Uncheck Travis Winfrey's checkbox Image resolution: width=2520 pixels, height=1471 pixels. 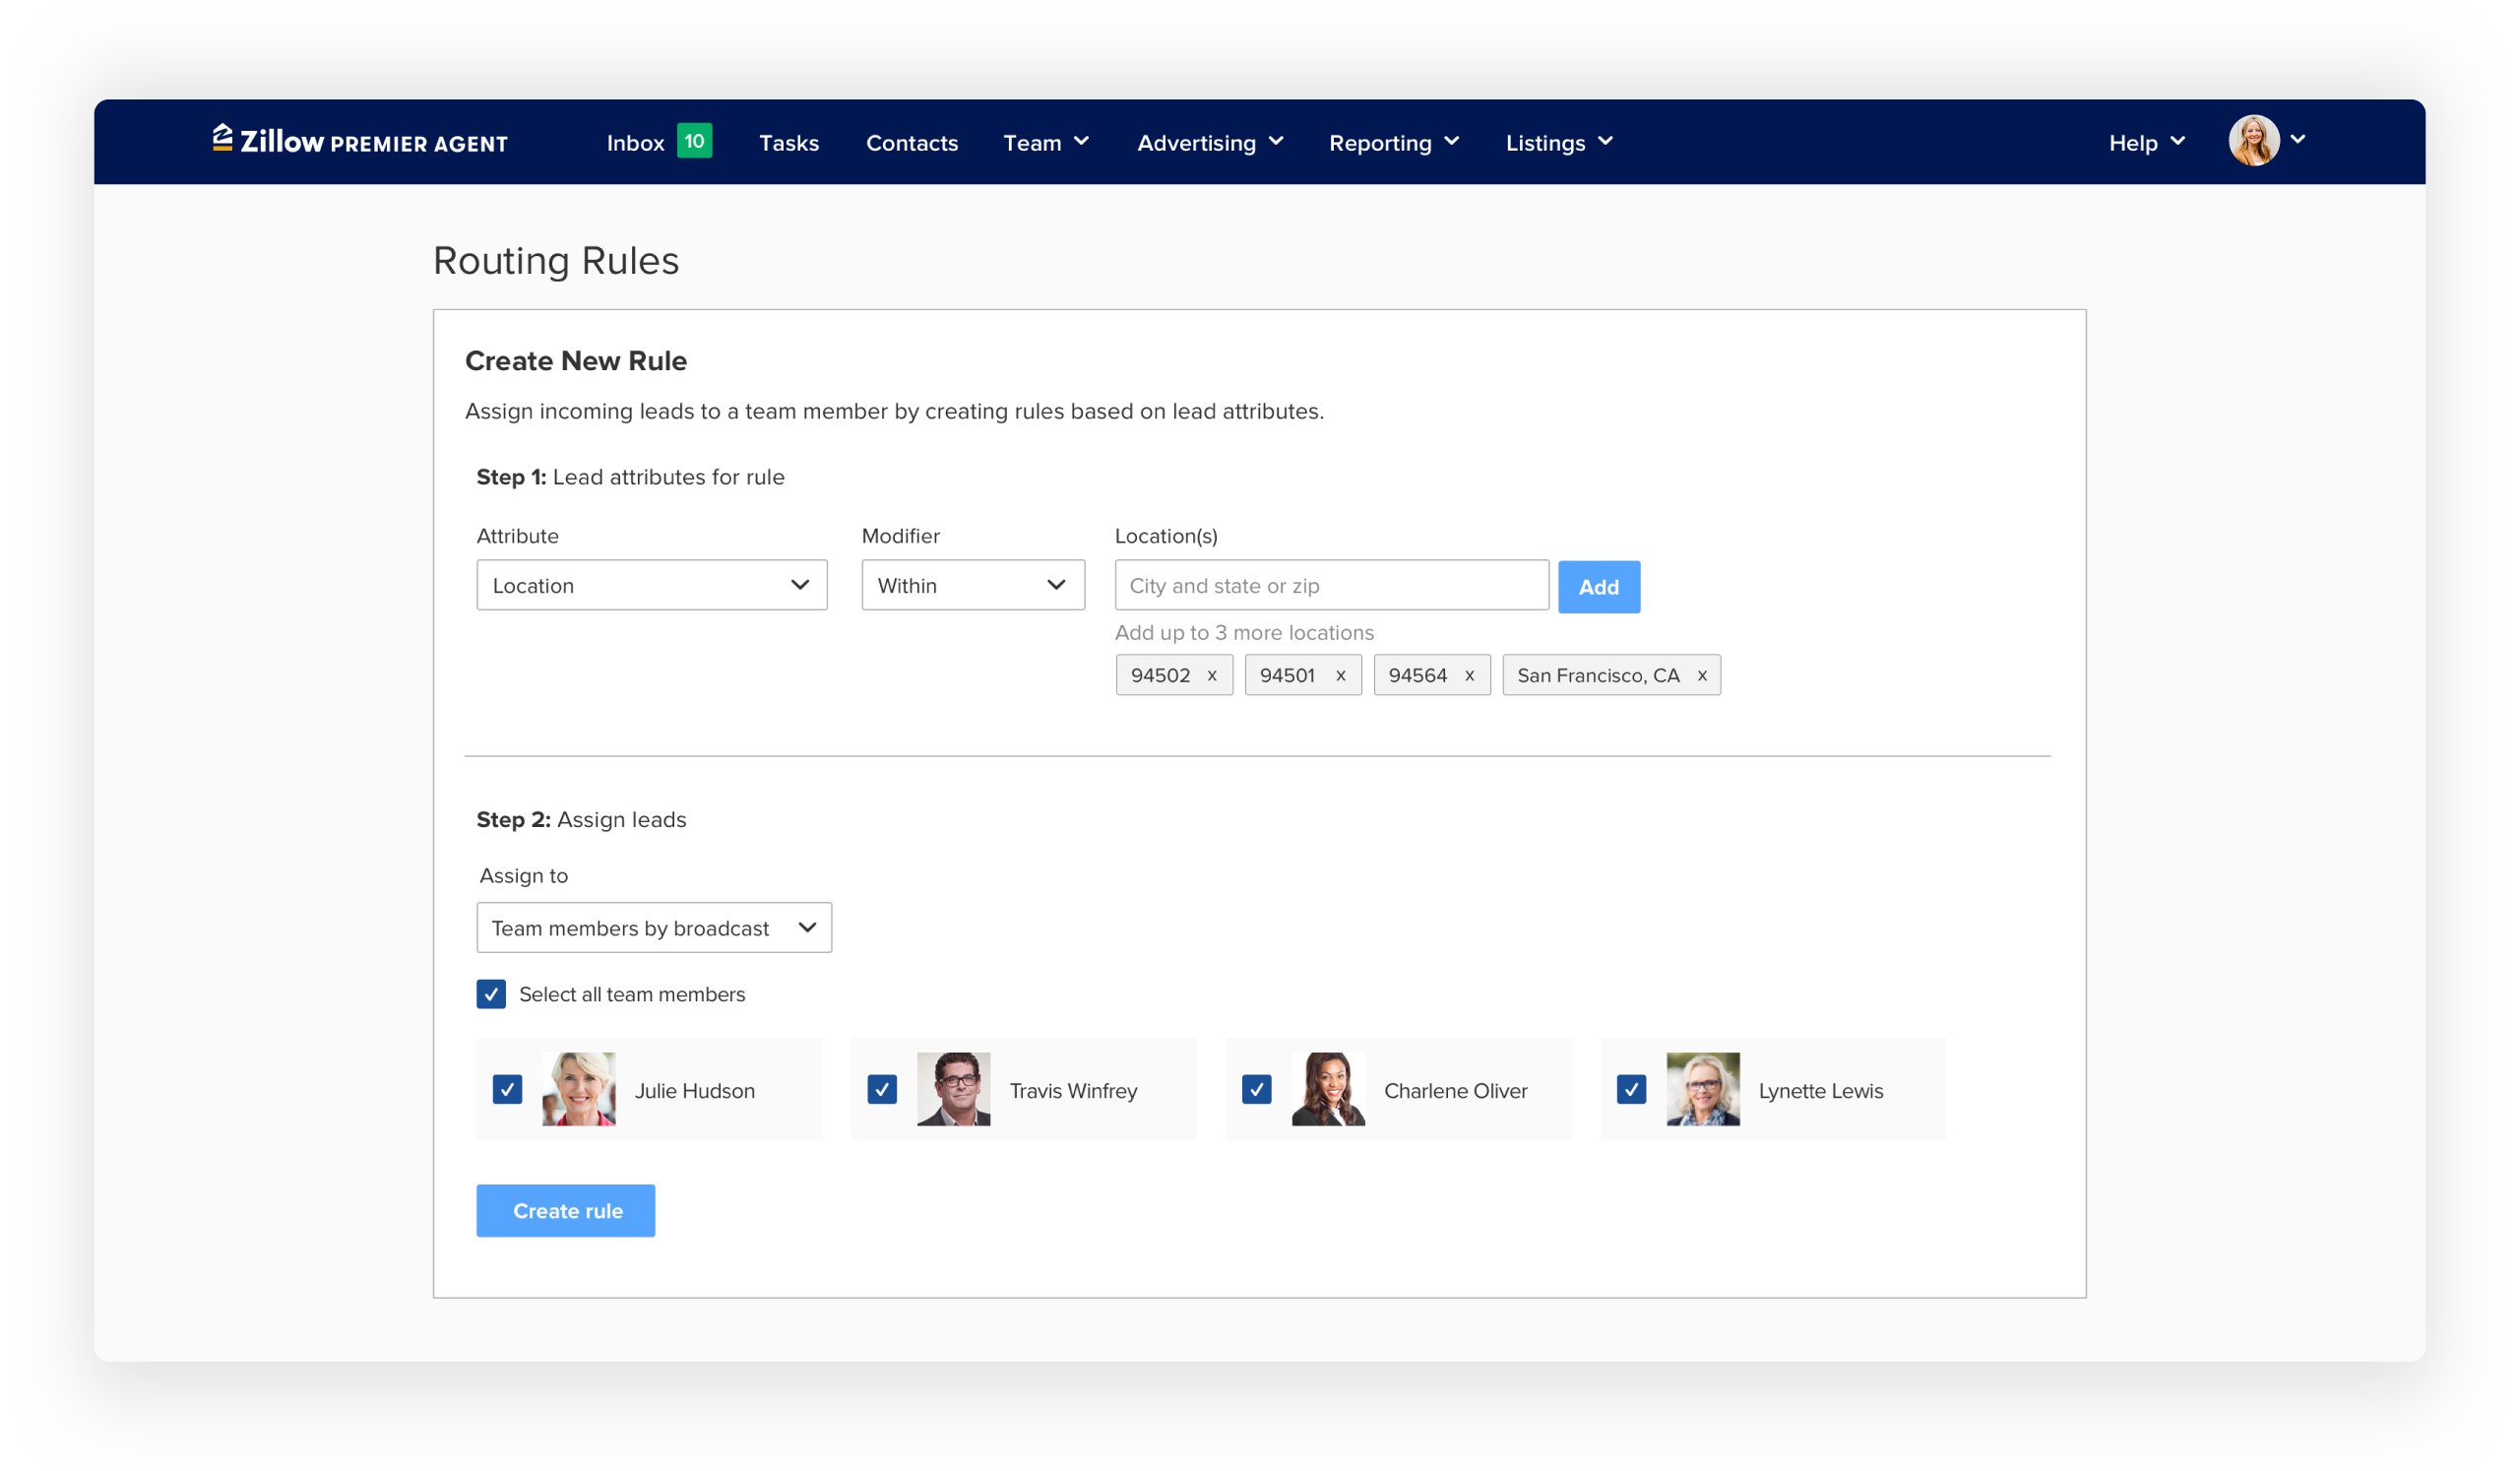point(882,1089)
